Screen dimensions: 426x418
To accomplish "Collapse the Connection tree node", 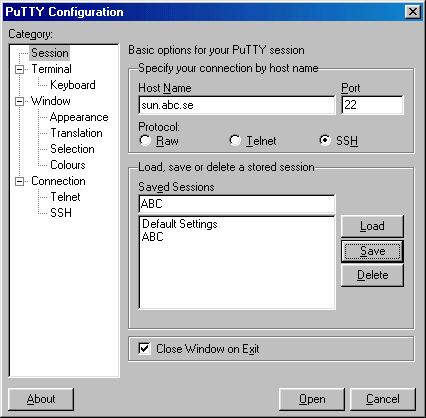I will (20, 181).
